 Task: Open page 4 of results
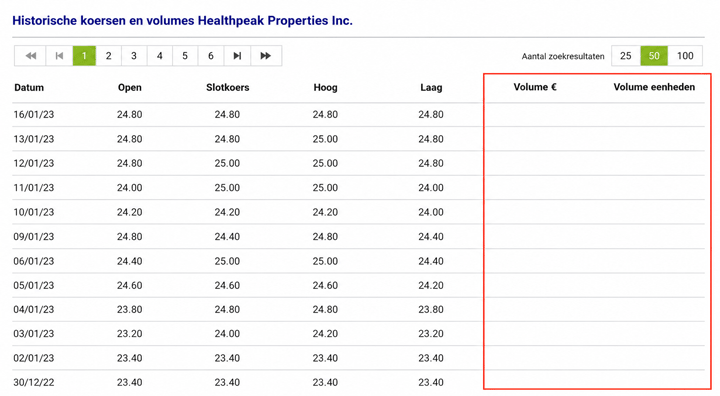(x=159, y=56)
